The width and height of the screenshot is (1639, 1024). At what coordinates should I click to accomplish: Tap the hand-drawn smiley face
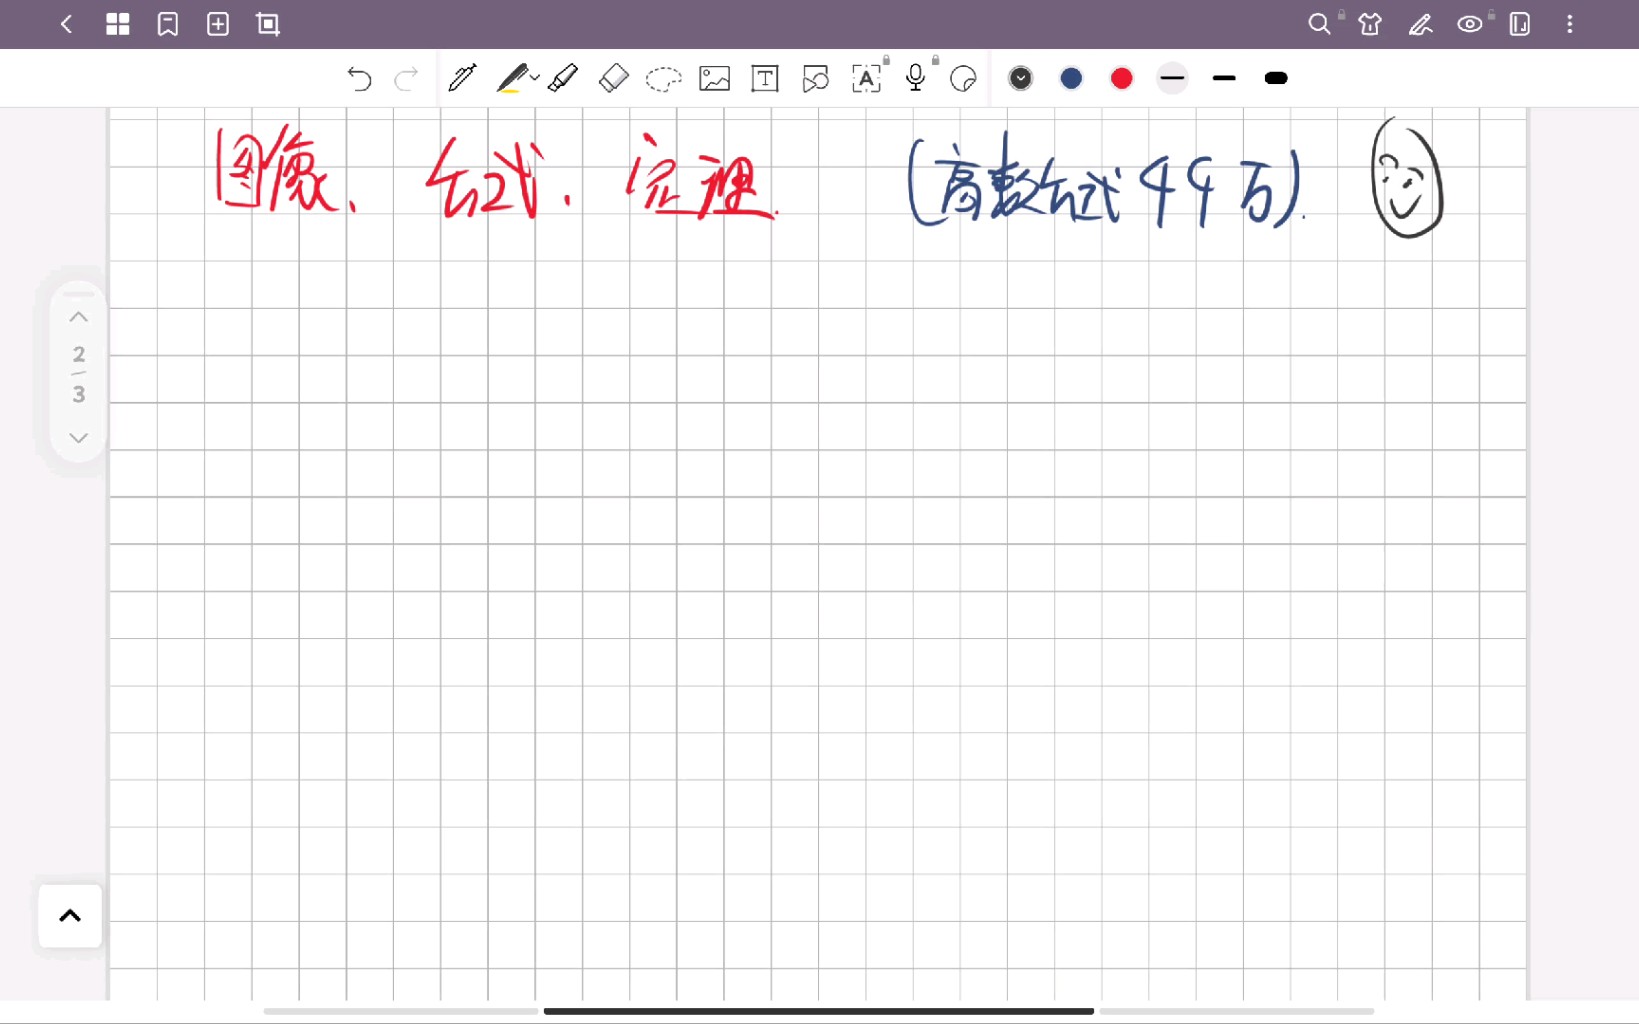[1407, 177]
